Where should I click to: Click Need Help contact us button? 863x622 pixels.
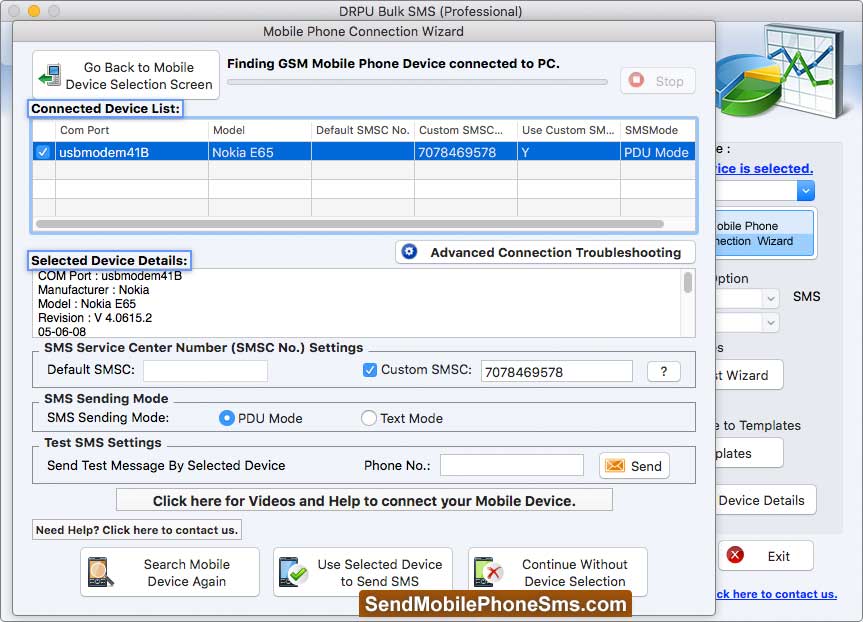click(136, 530)
